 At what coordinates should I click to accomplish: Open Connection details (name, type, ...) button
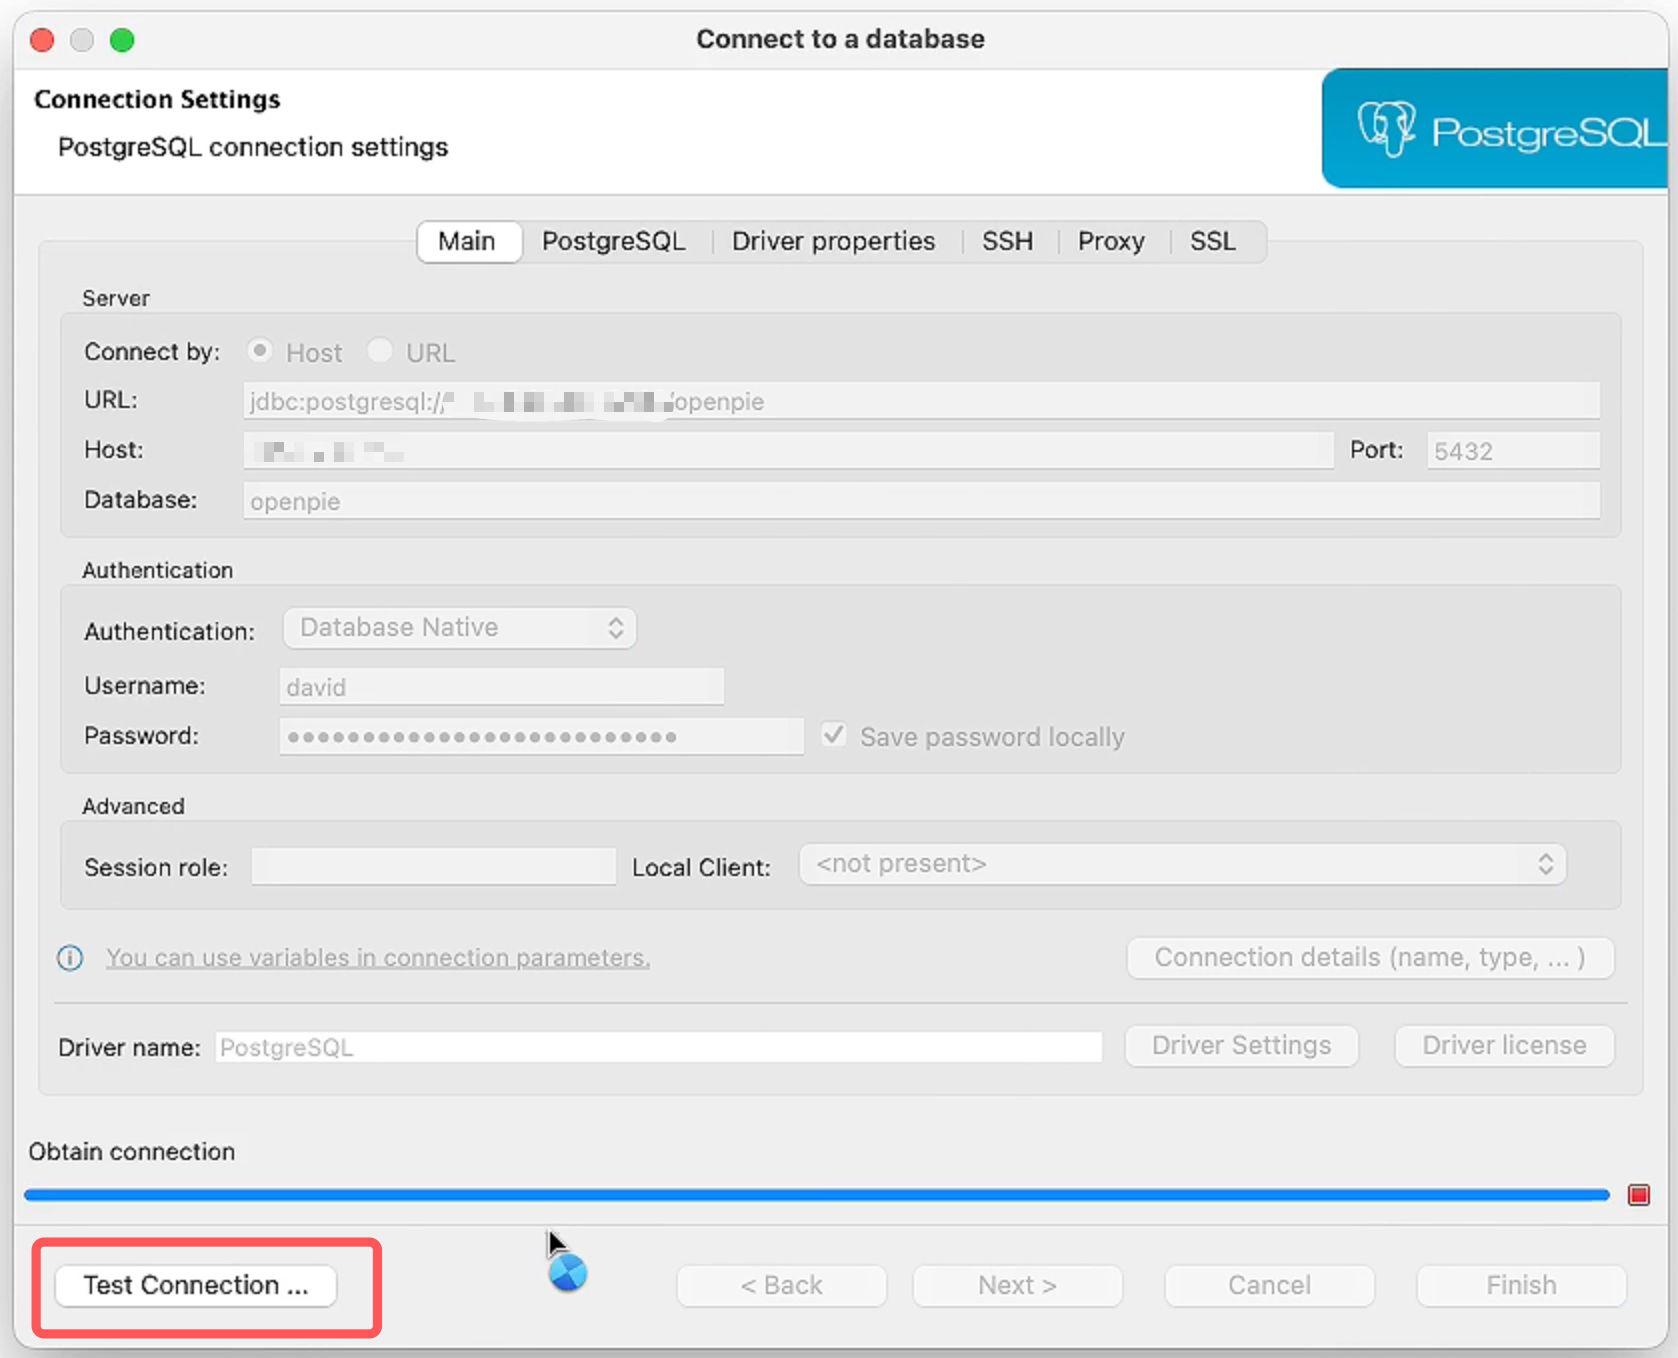1370,958
